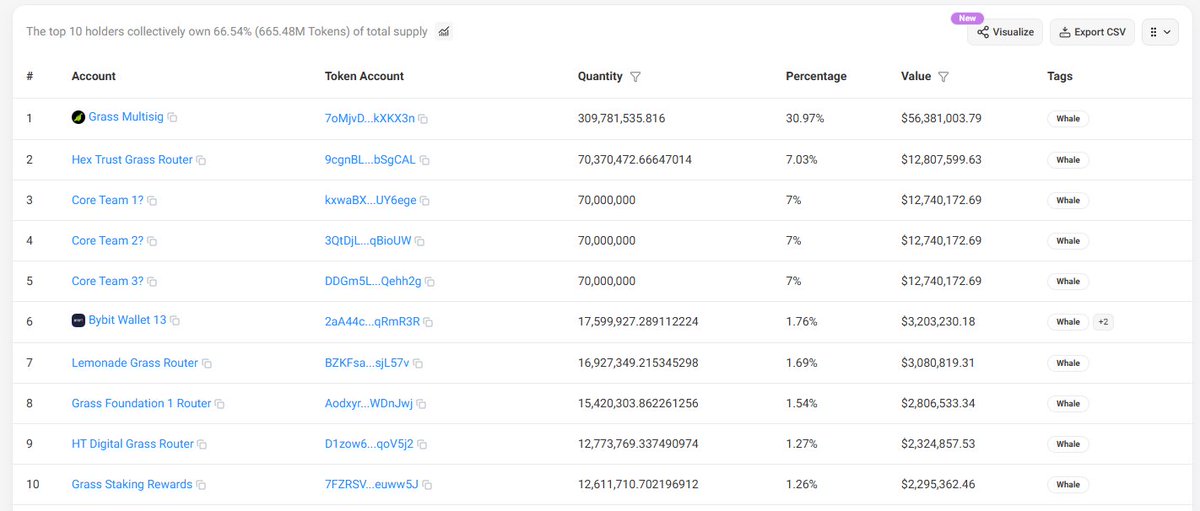The width and height of the screenshot is (1200, 511).
Task: Open token account link 9cgnBL...bSgCAL
Action: tap(371, 159)
